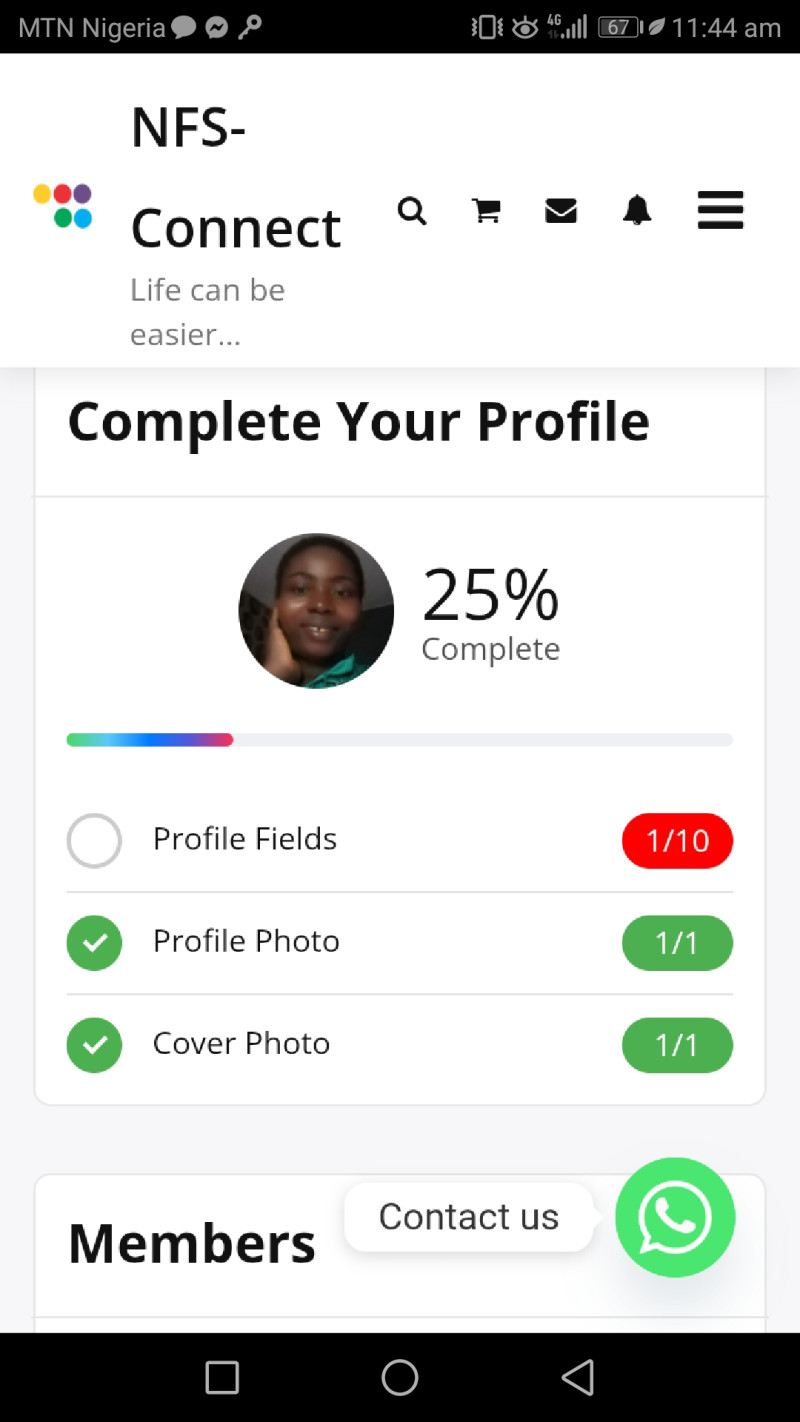Screen dimensions: 800x1422
Task: Open messages envelope icon
Action: tap(561, 211)
